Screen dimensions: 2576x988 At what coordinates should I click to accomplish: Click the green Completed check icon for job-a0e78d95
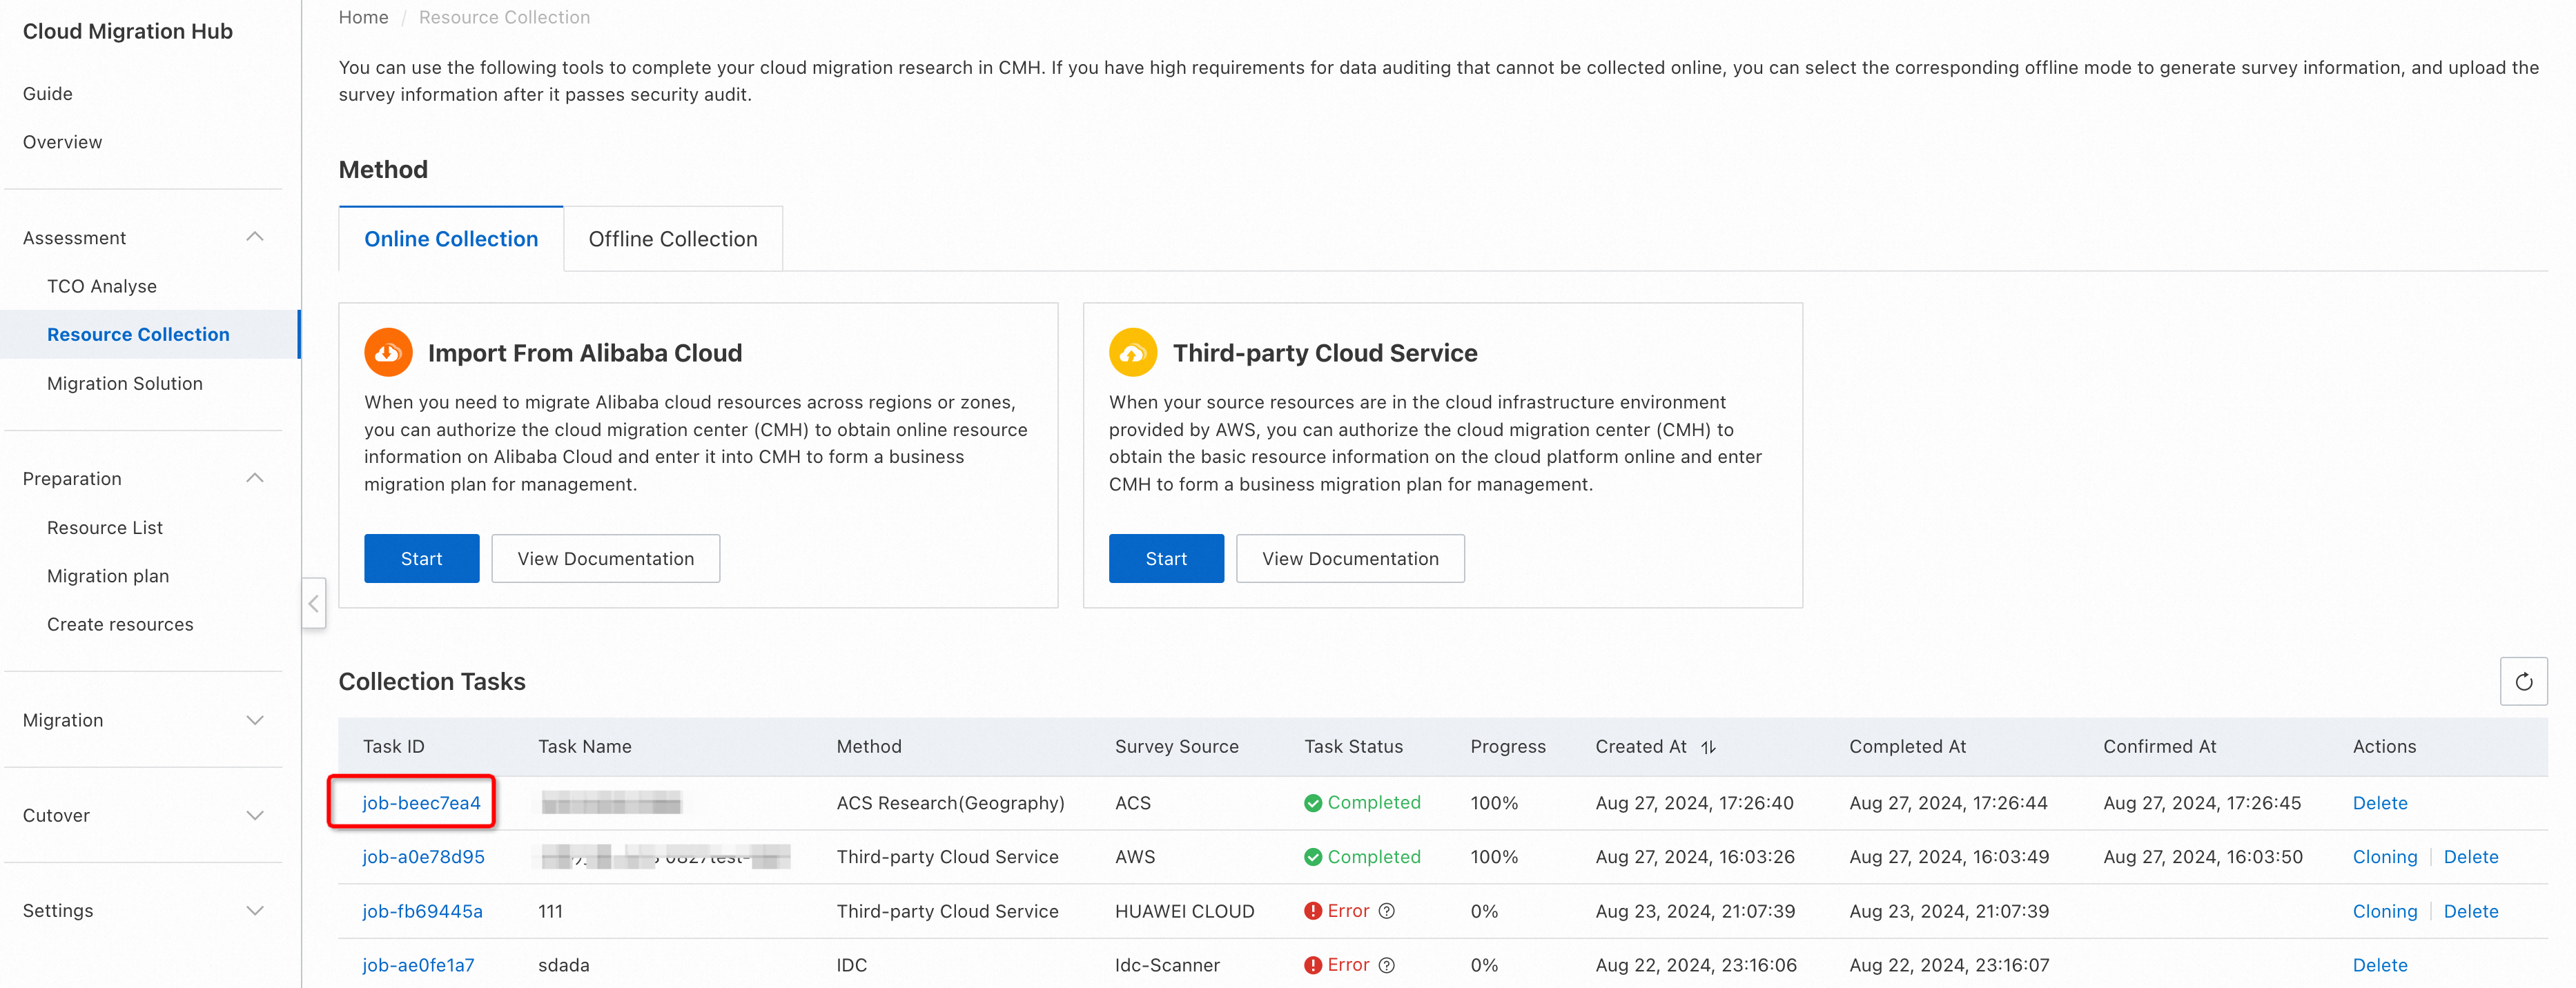pos(1313,857)
